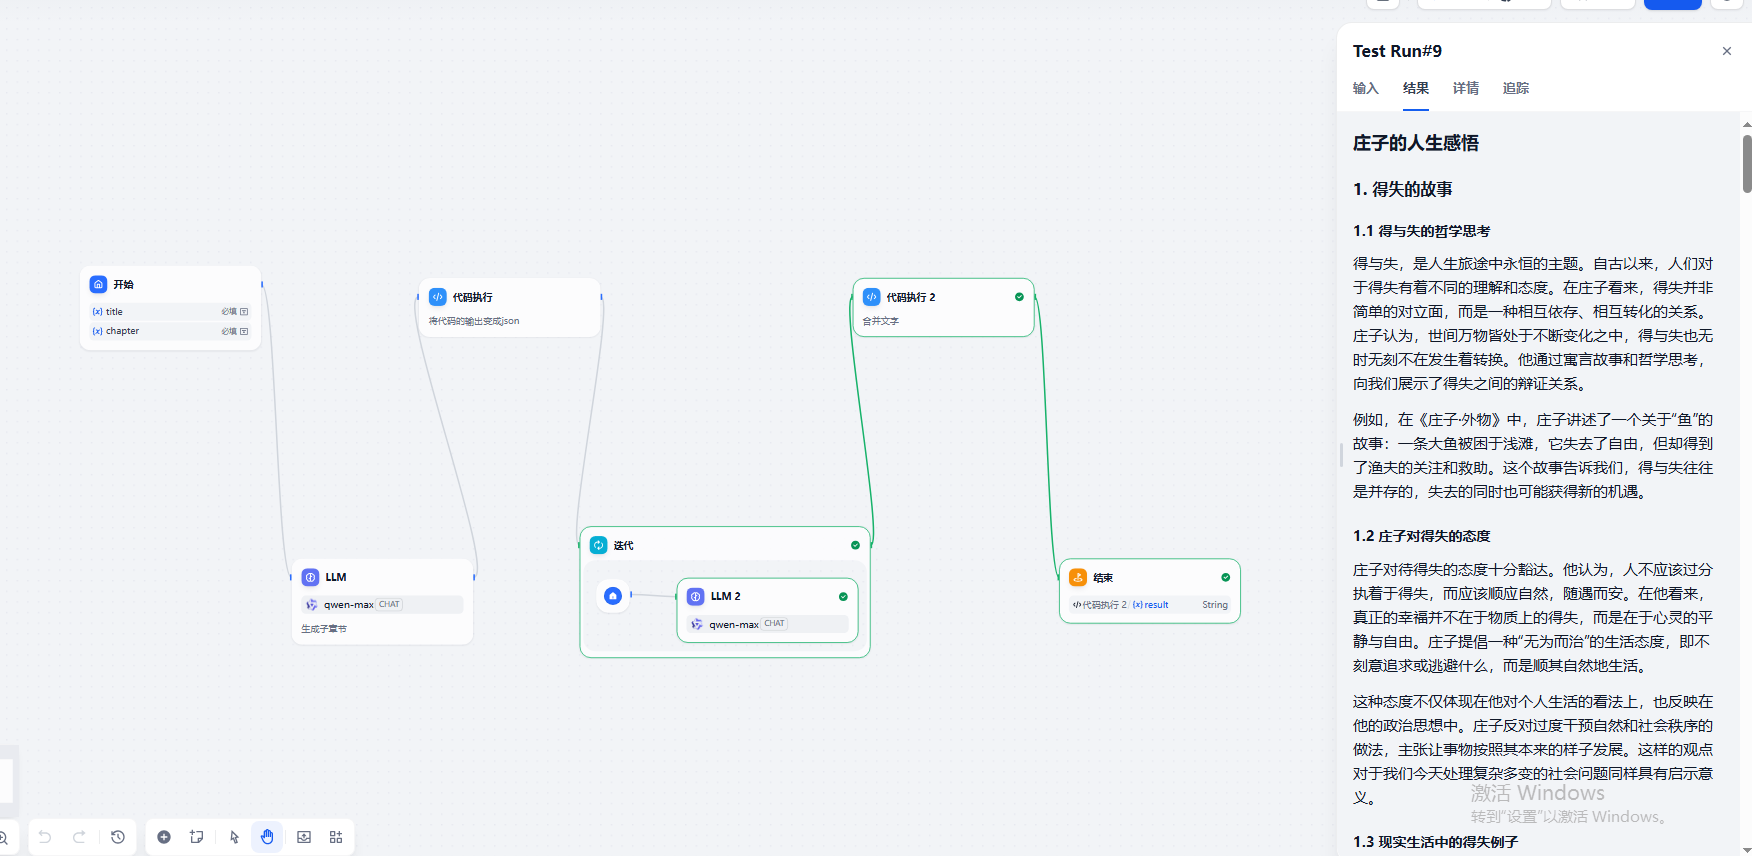Select the title variable in 开始 node

[170, 312]
